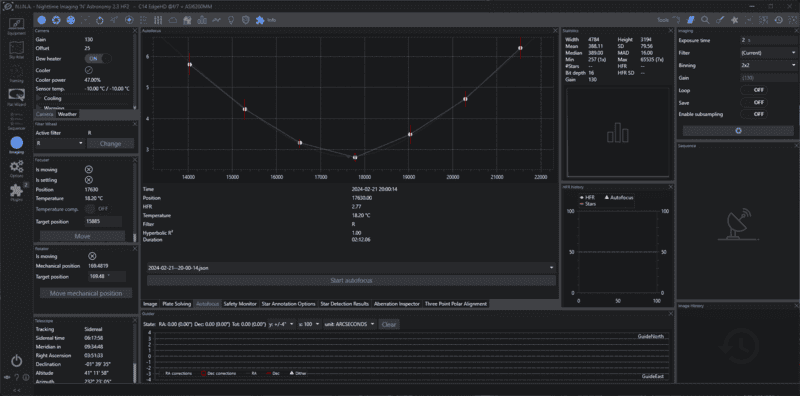Viewport: 800px width, 396px height.
Task: Open the Options gear section
Action: point(16,168)
